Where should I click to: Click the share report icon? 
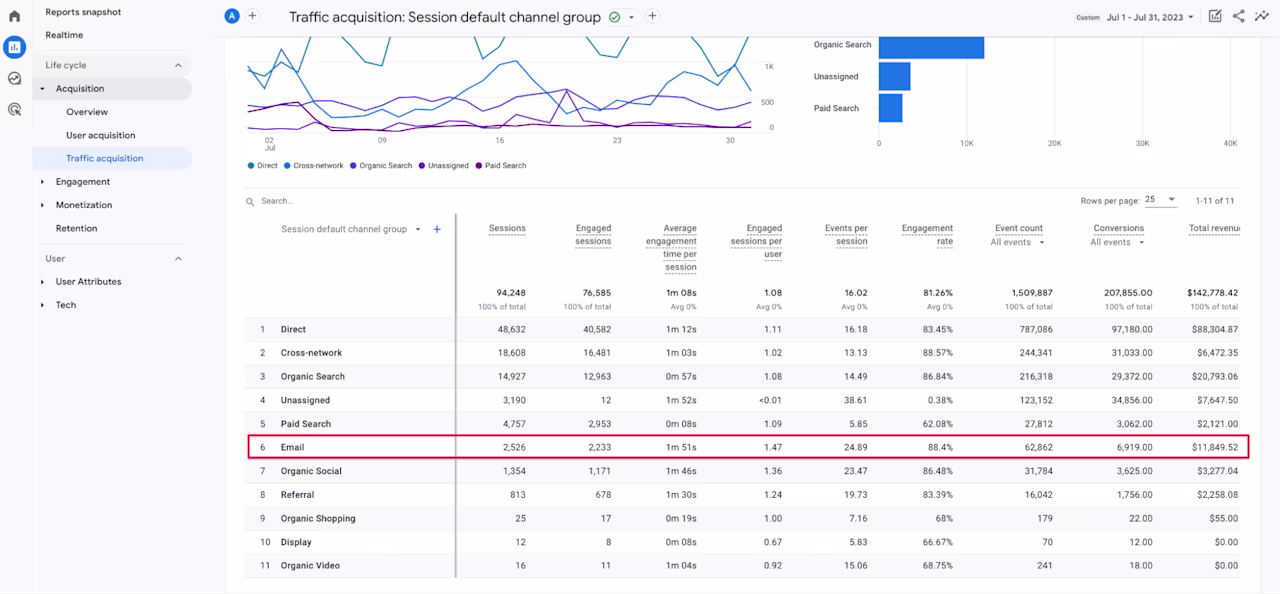click(1239, 16)
